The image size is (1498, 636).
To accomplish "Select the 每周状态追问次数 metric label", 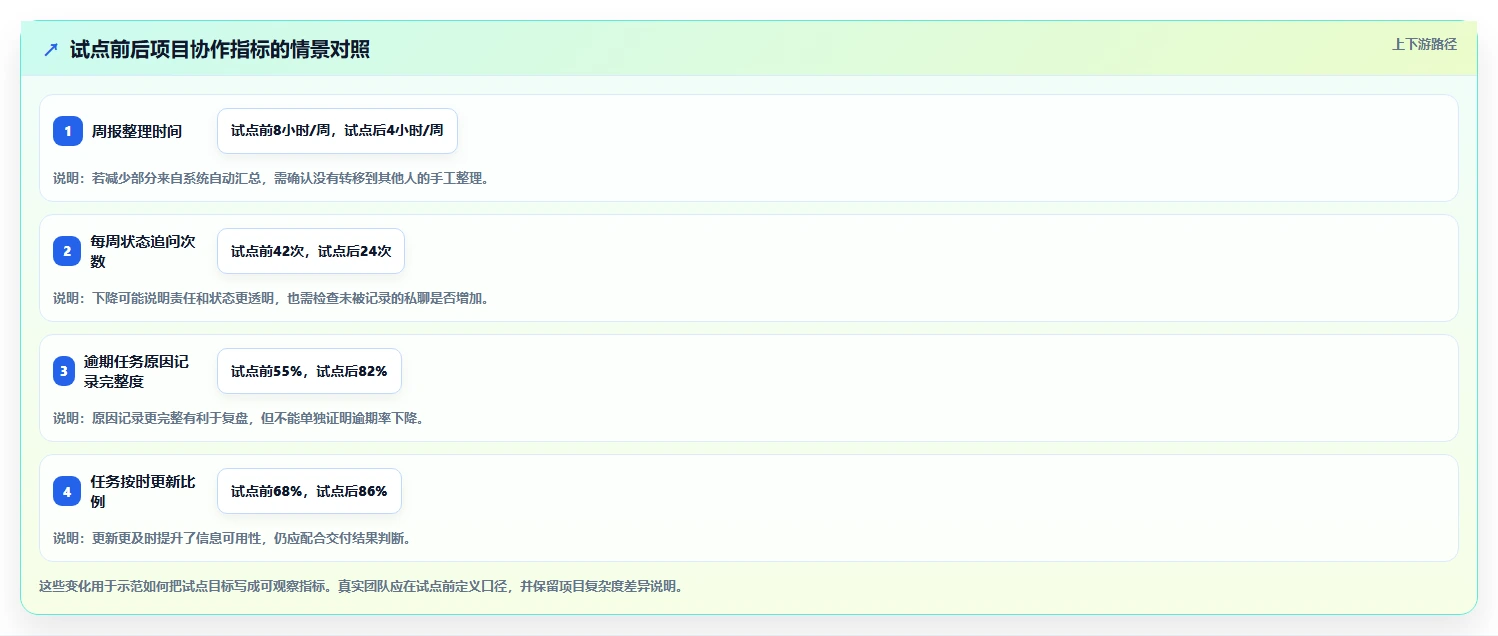I will pos(144,251).
